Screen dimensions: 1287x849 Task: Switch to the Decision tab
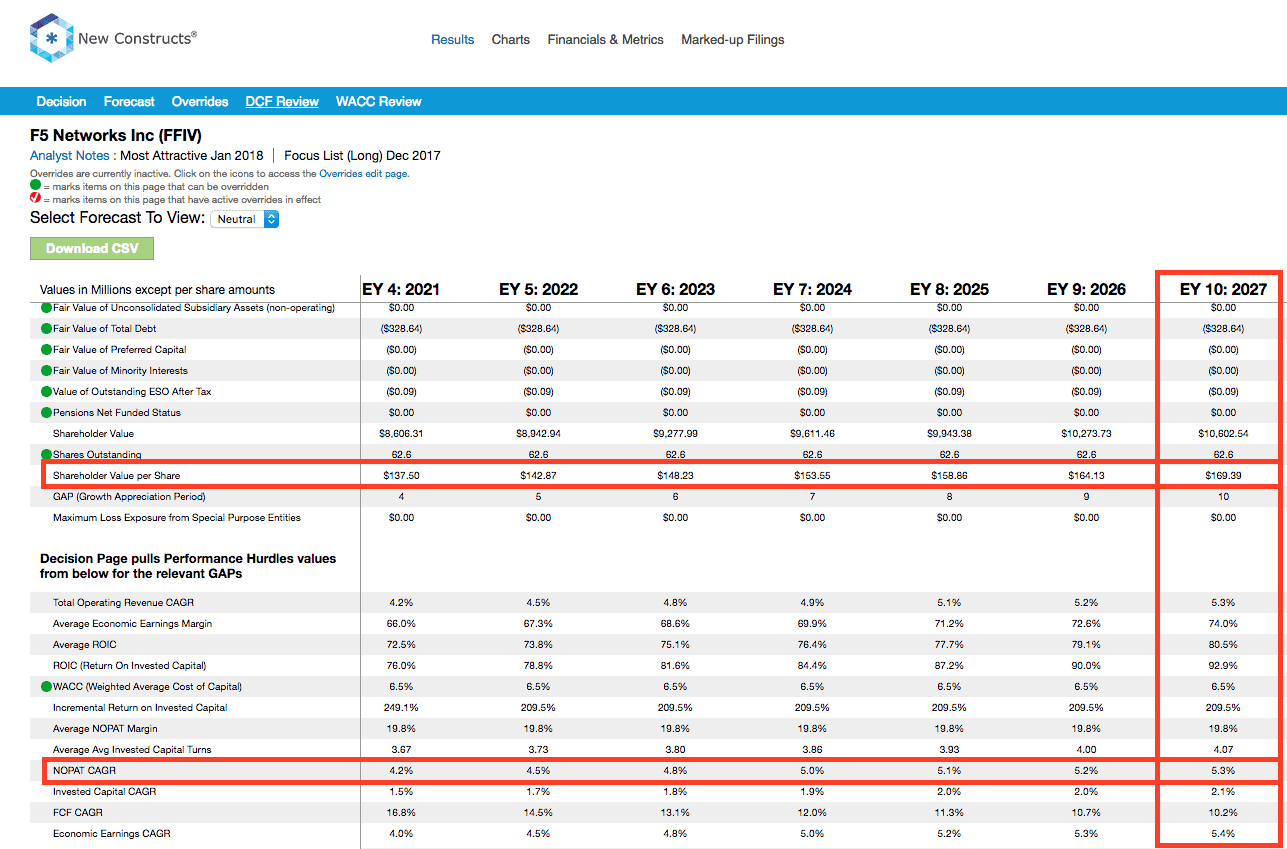[x=61, y=101]
